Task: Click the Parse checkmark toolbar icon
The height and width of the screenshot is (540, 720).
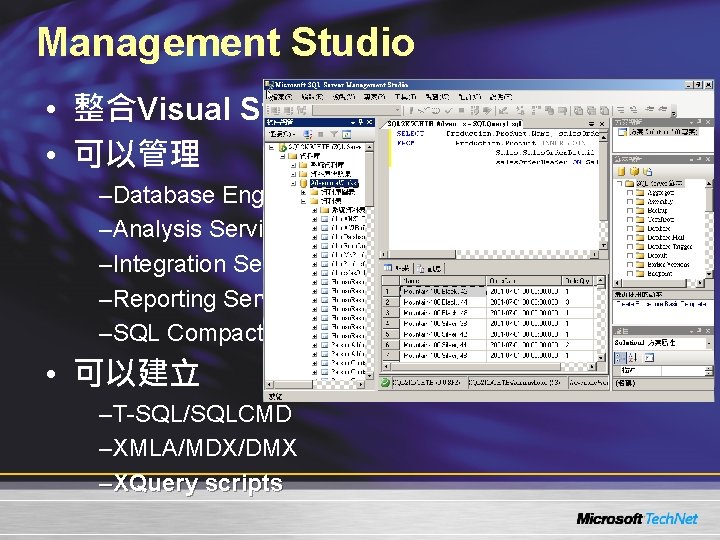Action: [x=449, y=110]
